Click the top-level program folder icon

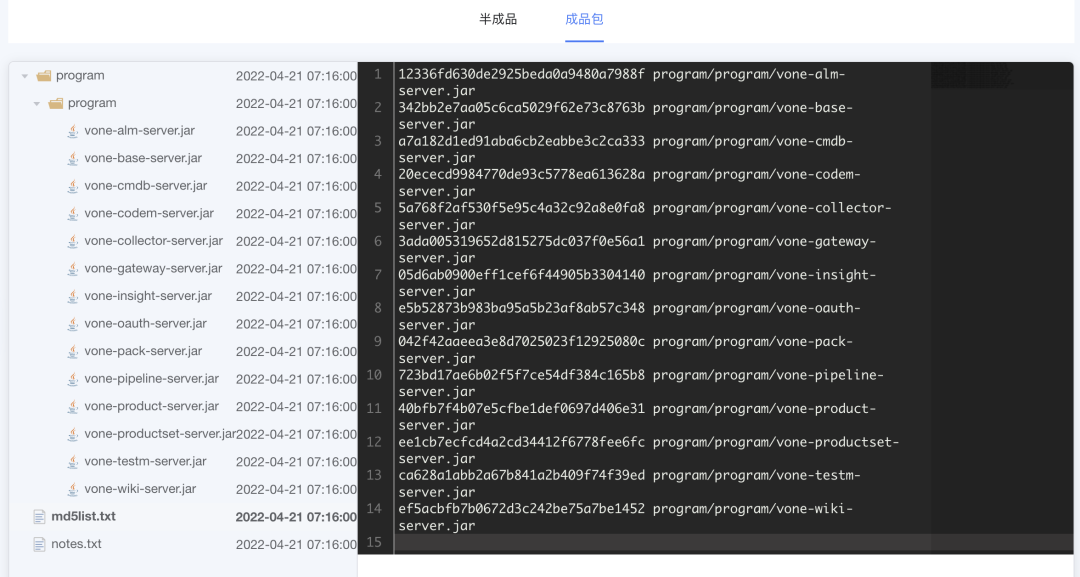tap(44, 74)
